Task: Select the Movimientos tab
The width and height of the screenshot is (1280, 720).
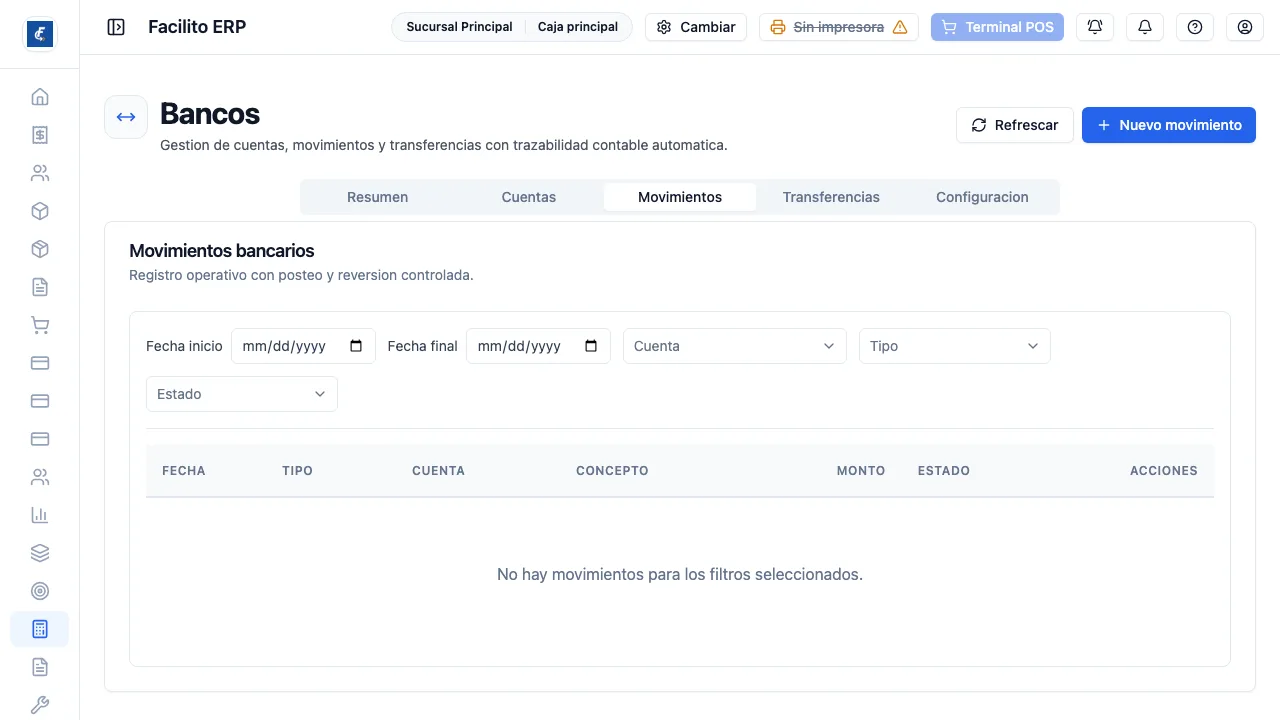Action: tap(680, 197)
